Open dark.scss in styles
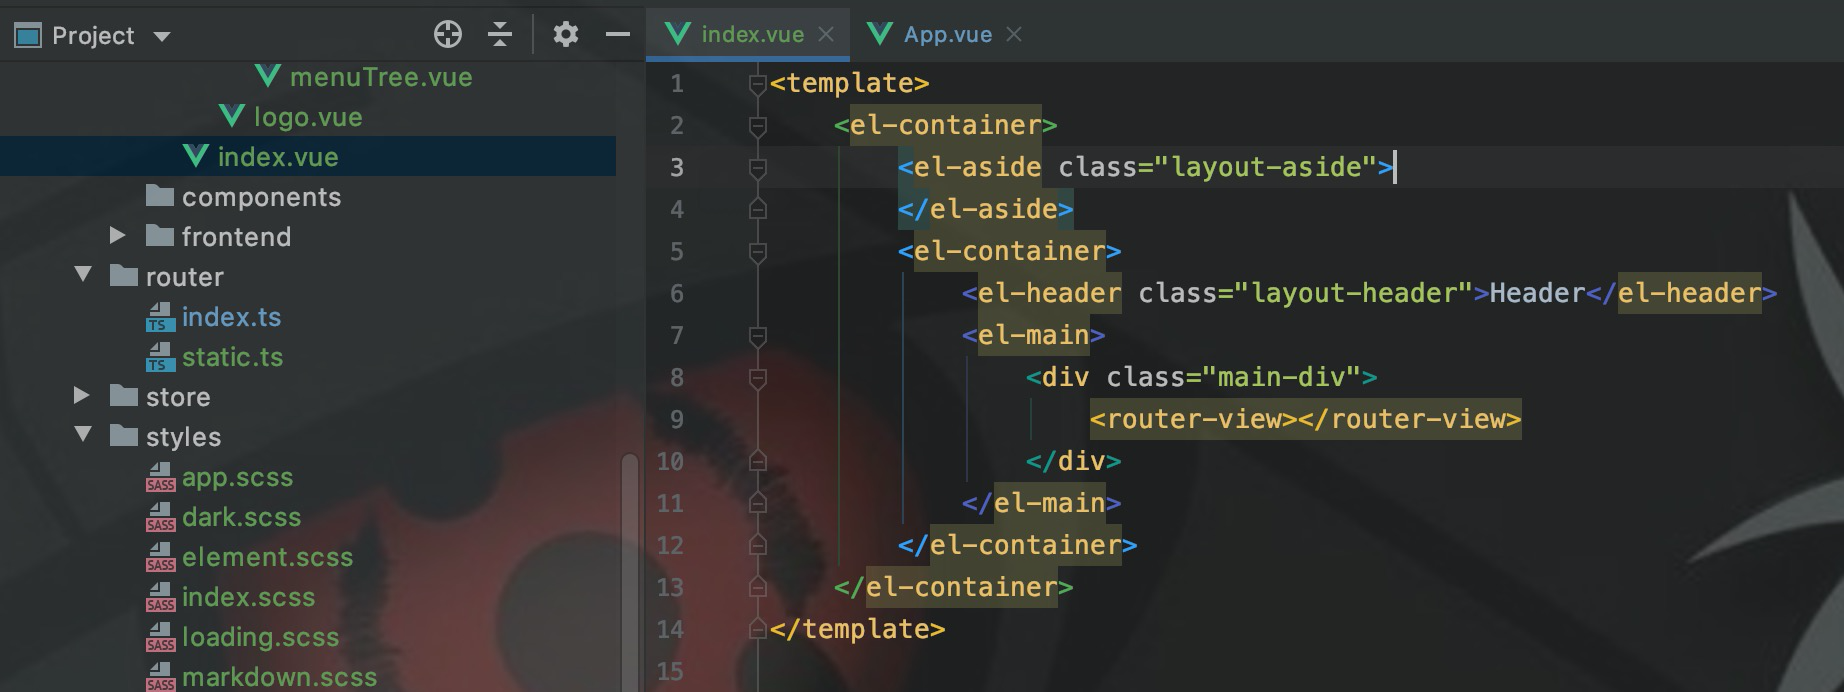The height and width of the screenshot is (692, 1844). [241, 517]
